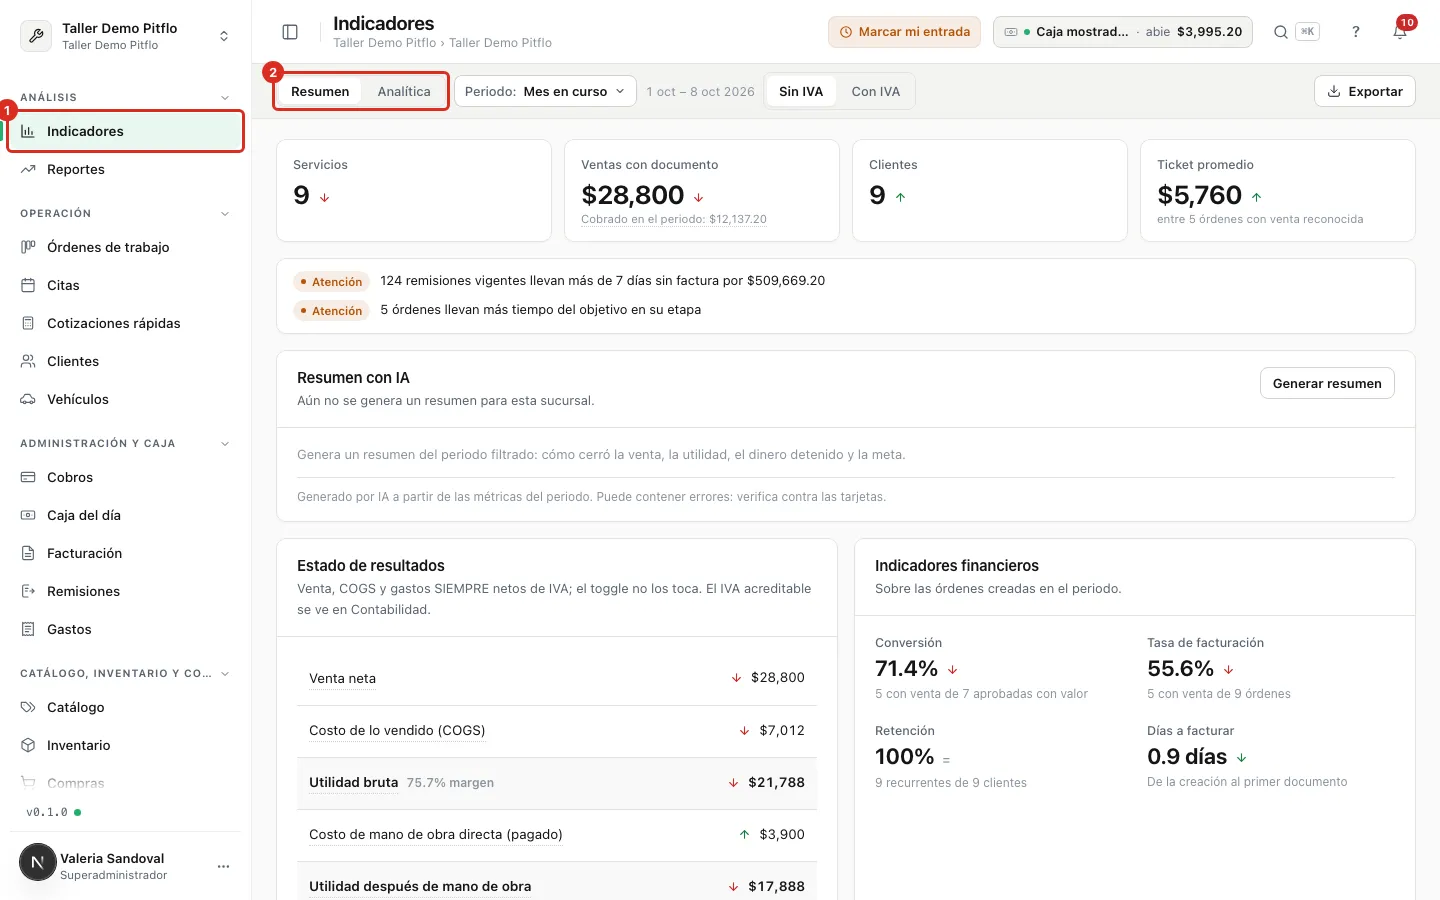Select the Resumen tab

point(320,91)
